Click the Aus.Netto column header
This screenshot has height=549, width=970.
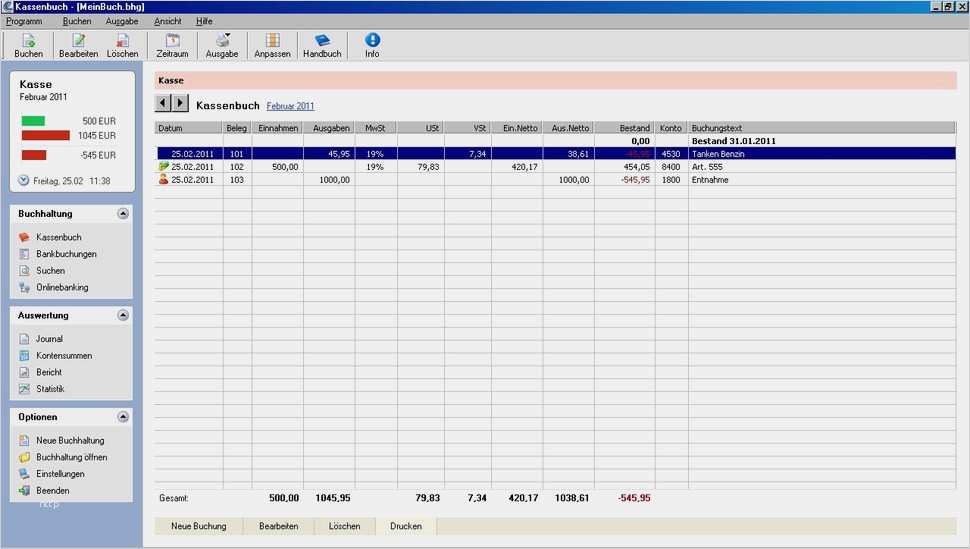pos(569,128)
